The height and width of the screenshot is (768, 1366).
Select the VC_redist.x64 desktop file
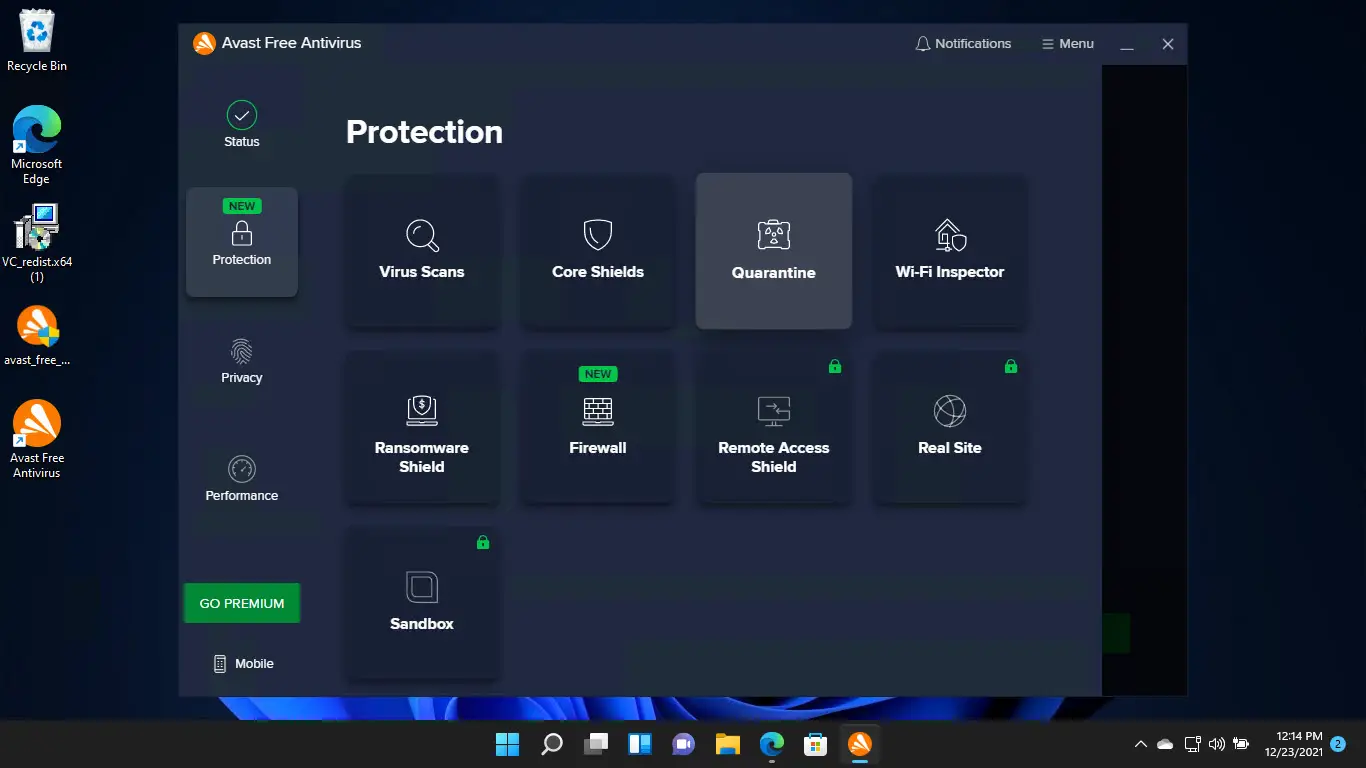click(37, 243)
